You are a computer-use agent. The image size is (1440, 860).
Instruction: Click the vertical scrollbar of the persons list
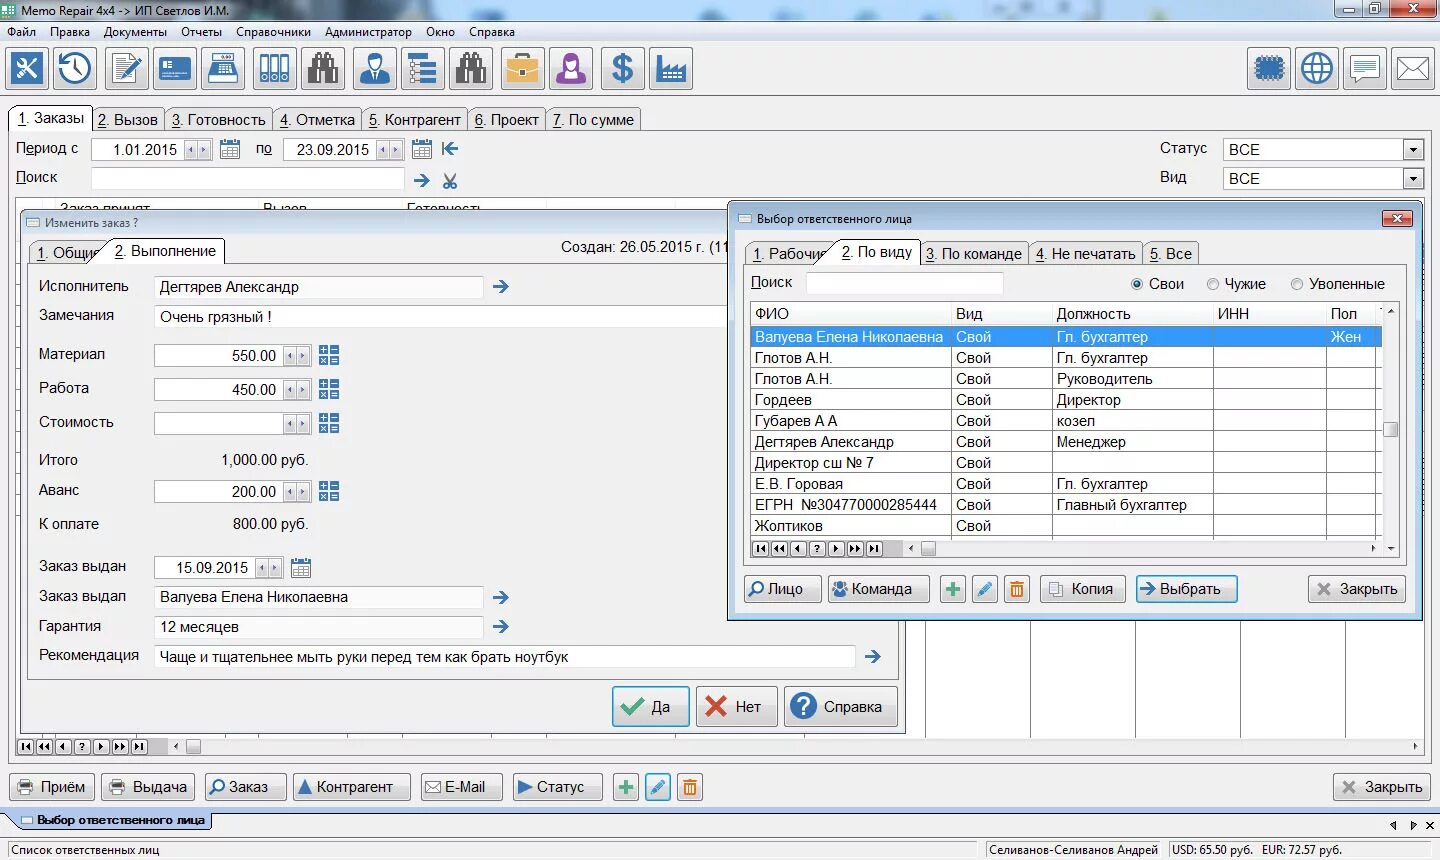1390,429
